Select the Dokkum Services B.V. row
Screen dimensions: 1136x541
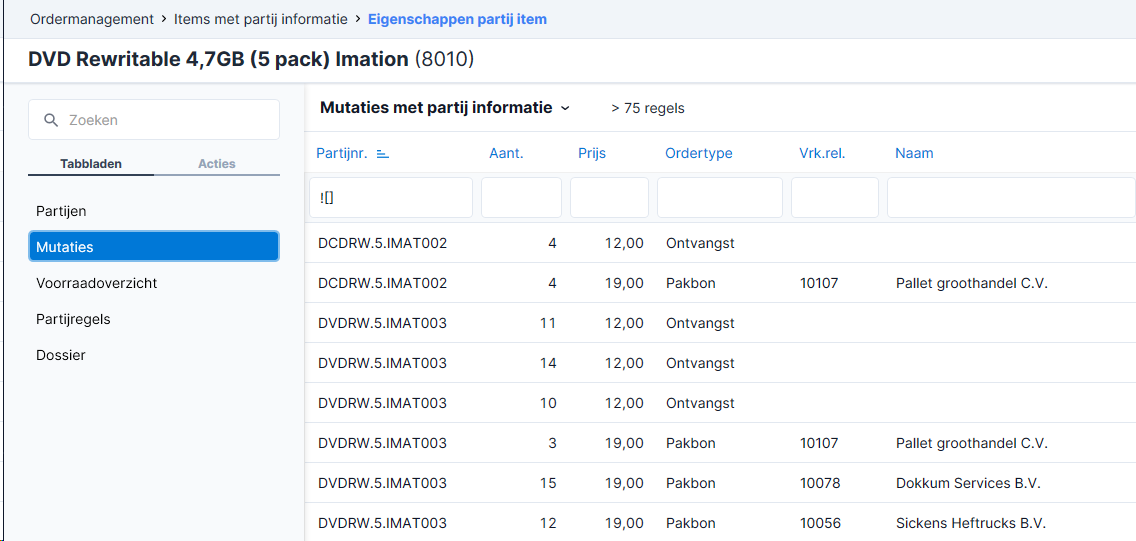(x=720, y=483)
